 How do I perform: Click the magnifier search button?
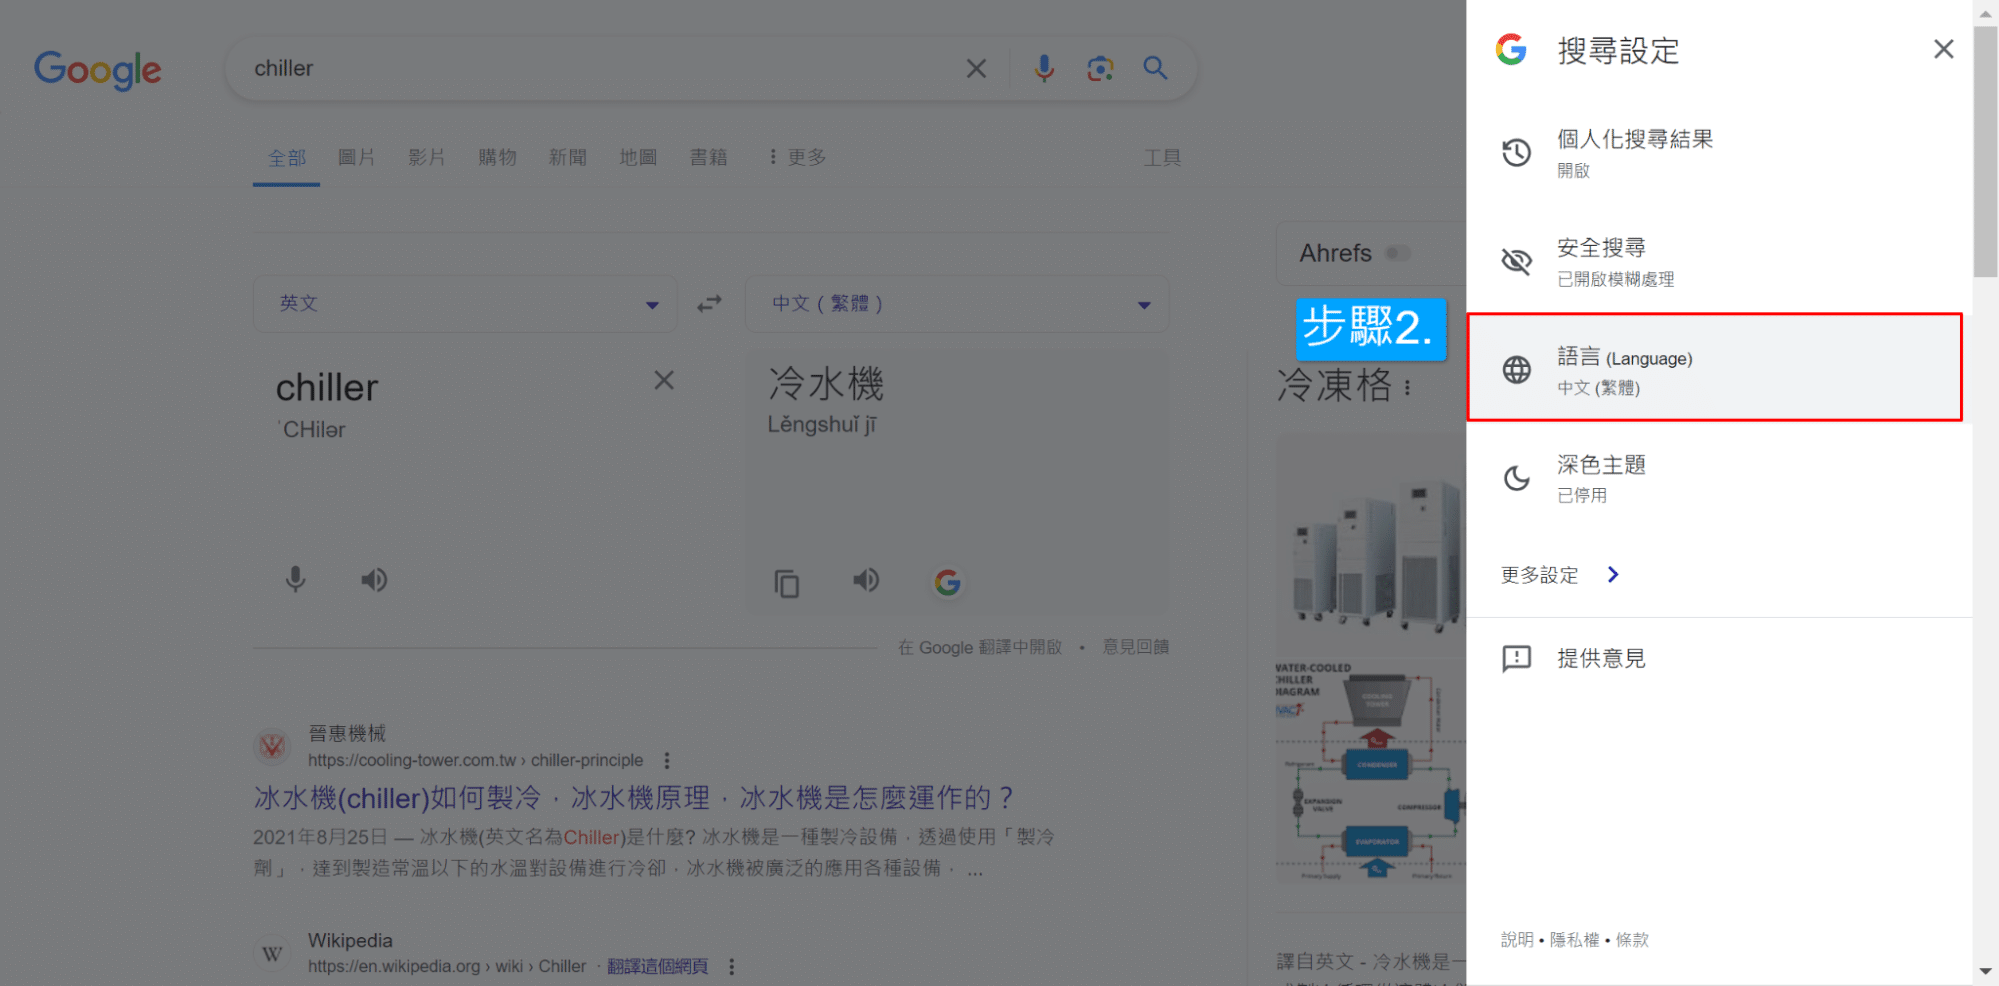(1155, 68)
